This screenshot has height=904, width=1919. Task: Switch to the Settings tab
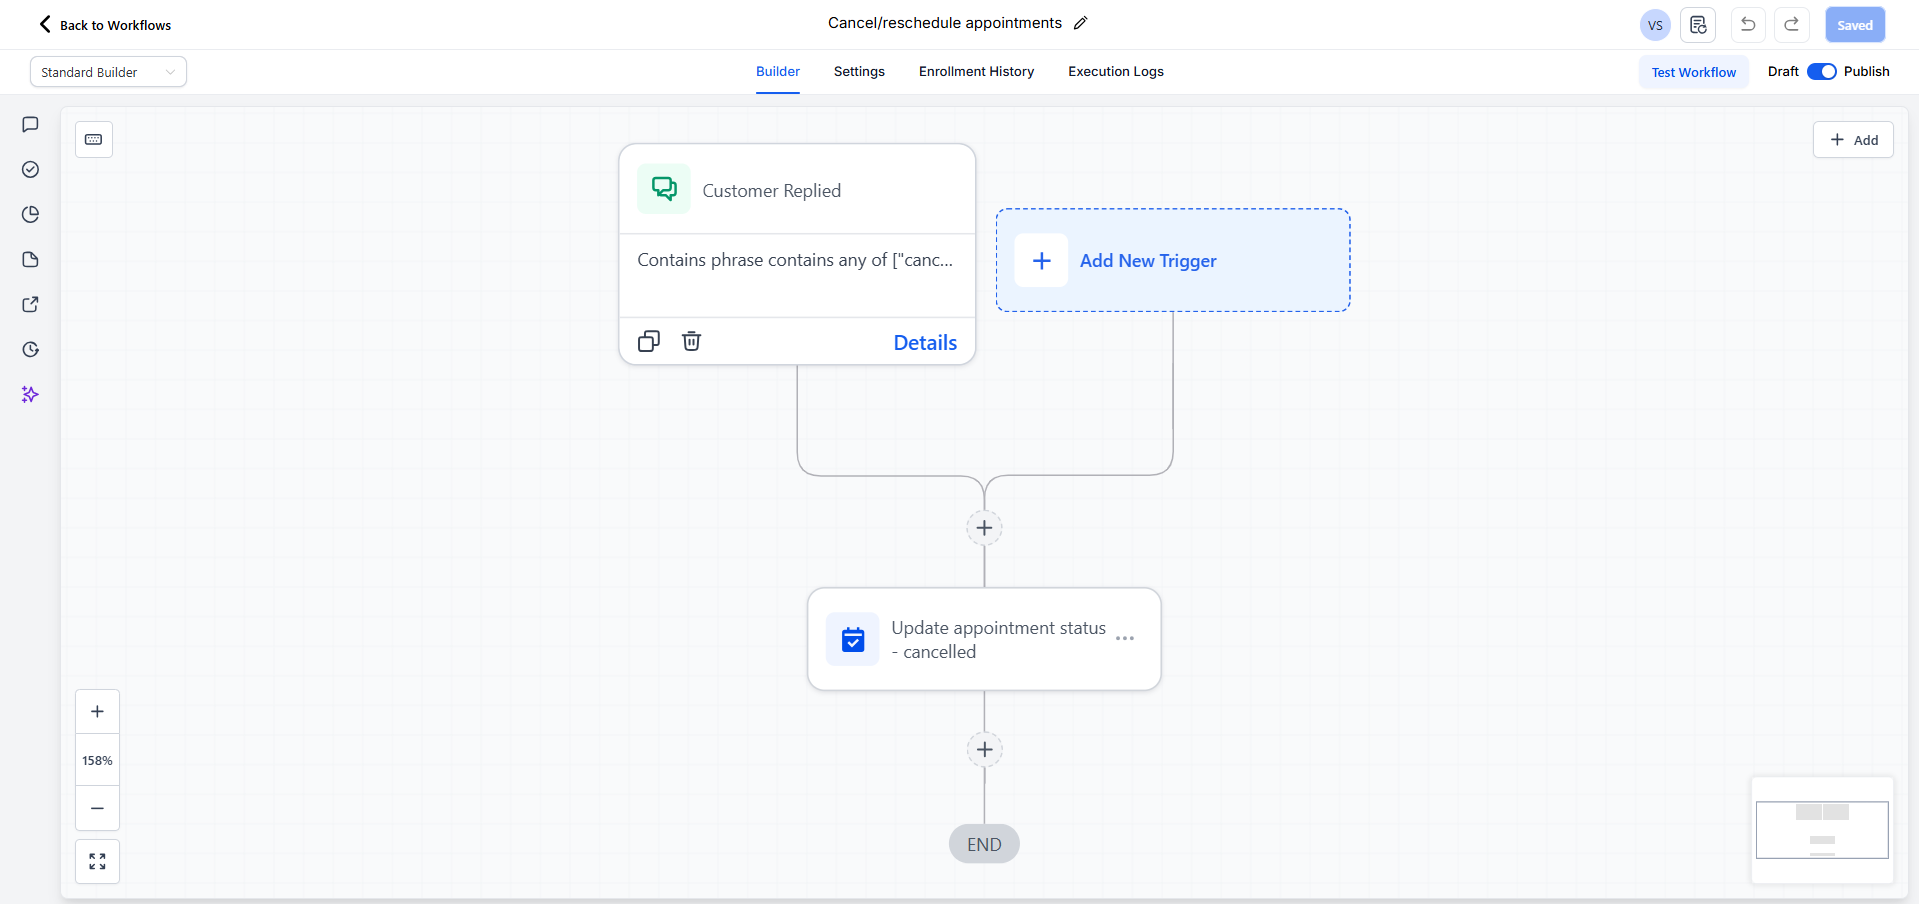tap(859, 72)
